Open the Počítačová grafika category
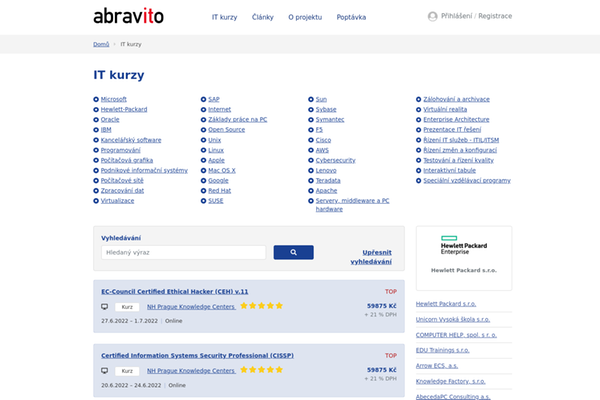This screenshot has height=400, width=600. click(127, 160)
